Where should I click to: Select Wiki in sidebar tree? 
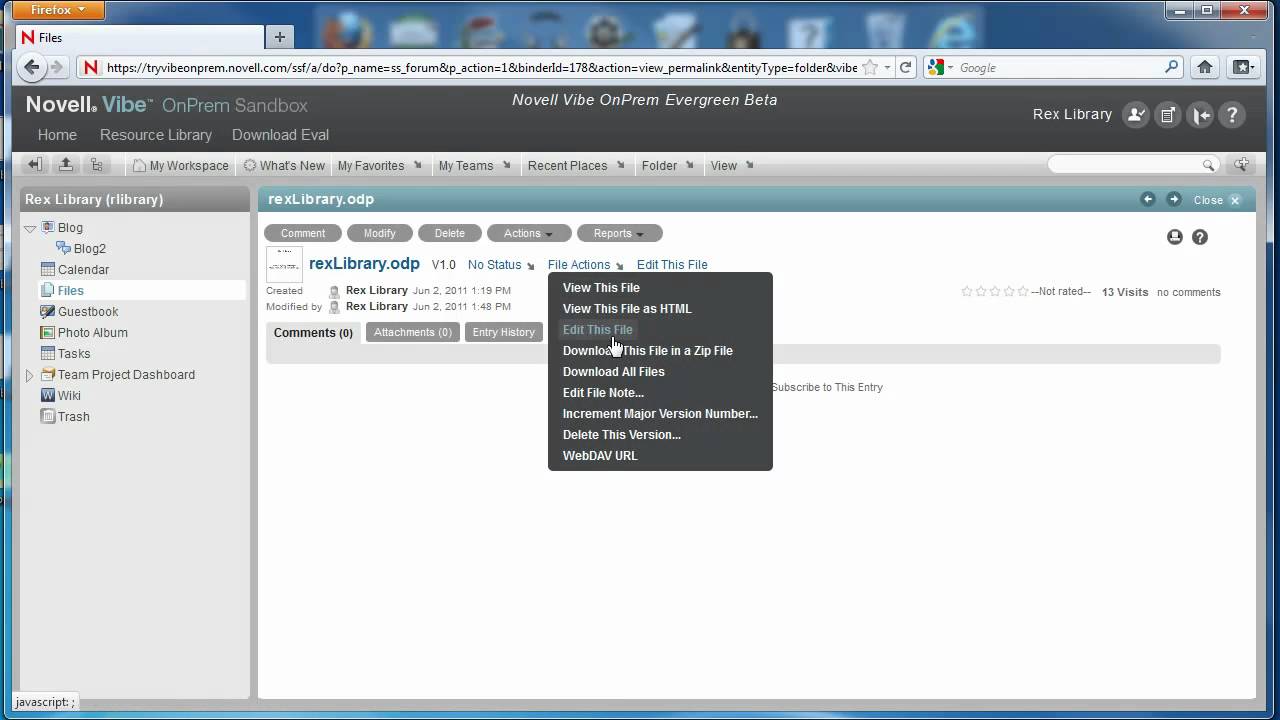(69, 396)
